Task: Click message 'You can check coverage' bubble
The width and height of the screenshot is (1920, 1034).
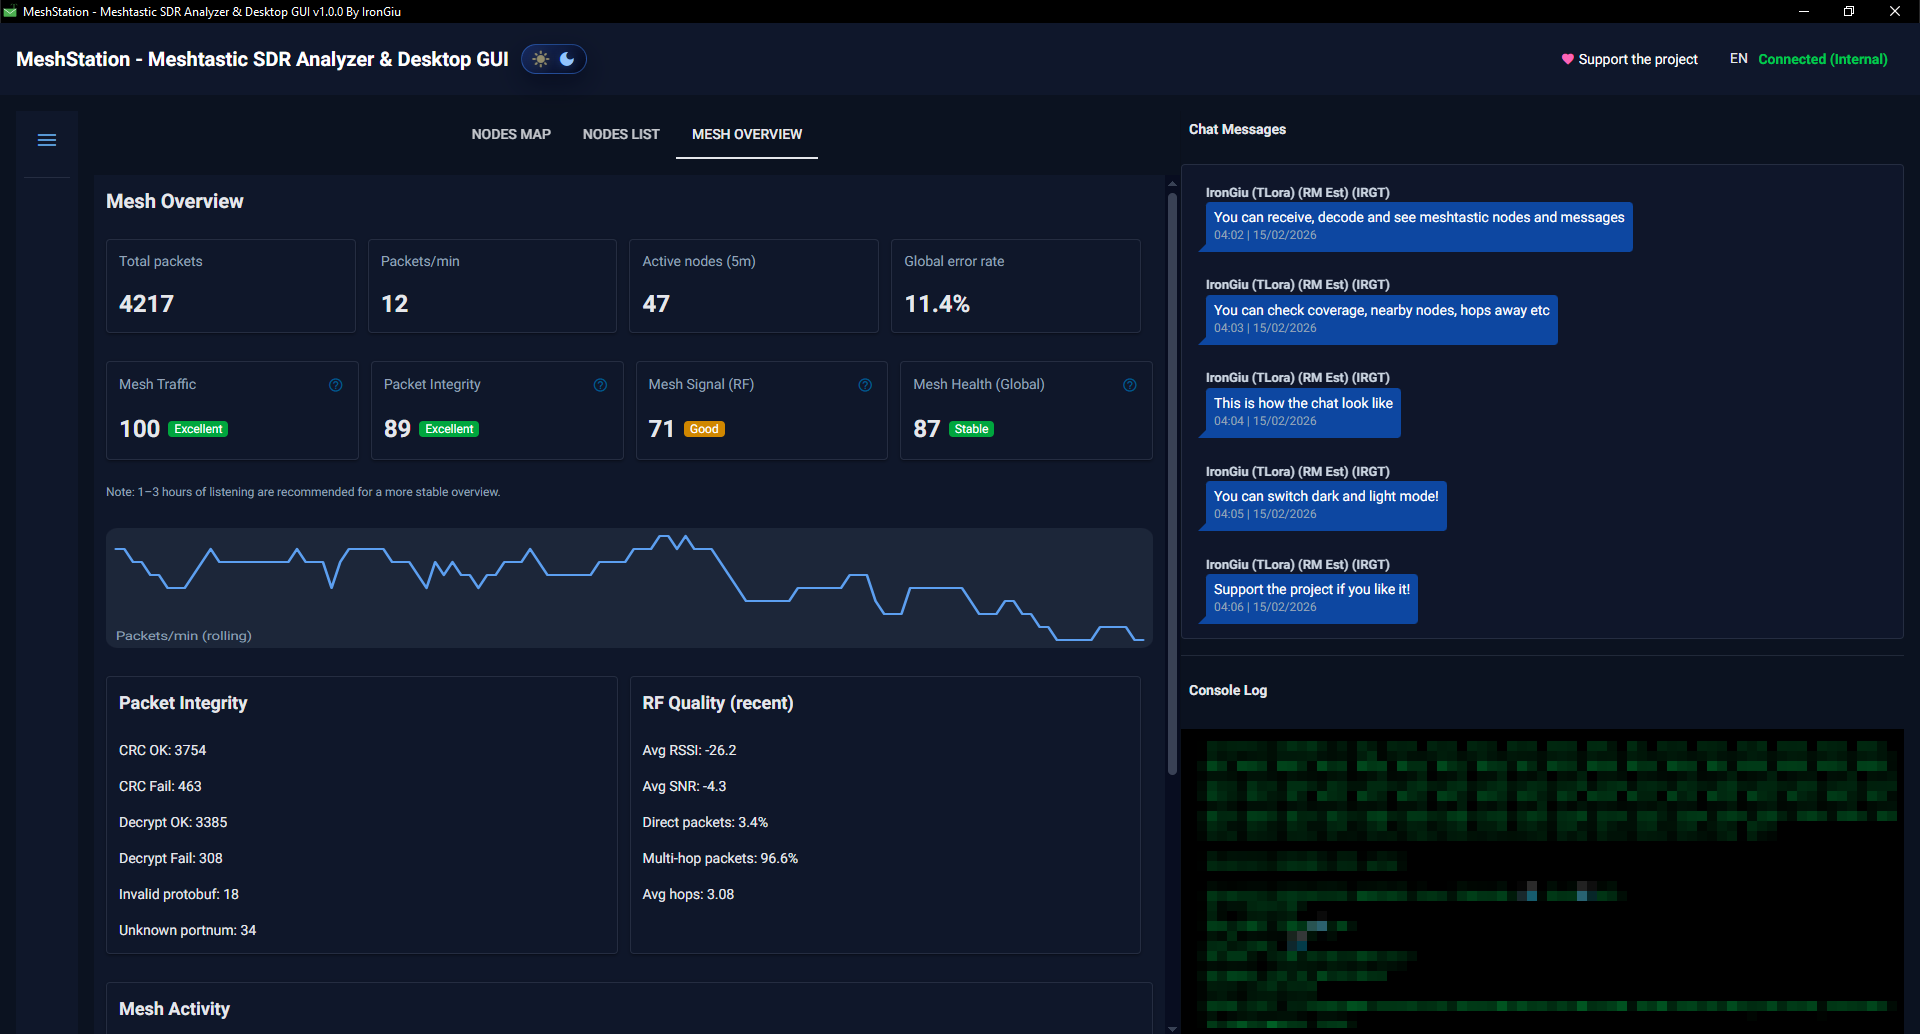Action: point(1381,319)
